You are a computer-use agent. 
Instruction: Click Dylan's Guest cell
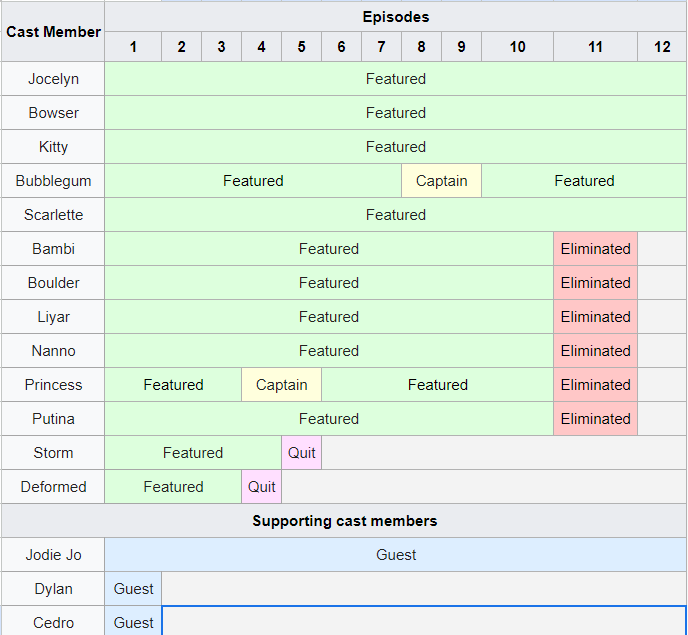tap(133, 589)
